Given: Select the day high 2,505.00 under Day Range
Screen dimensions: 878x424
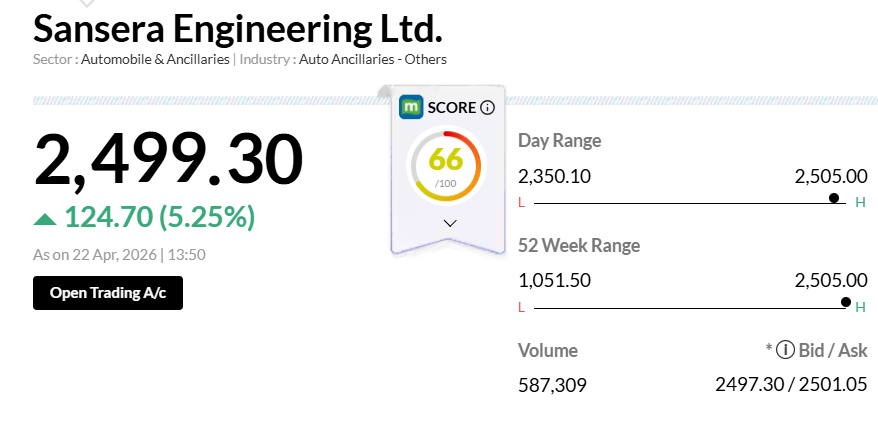Looking at the screenshot, I should 831,177.
